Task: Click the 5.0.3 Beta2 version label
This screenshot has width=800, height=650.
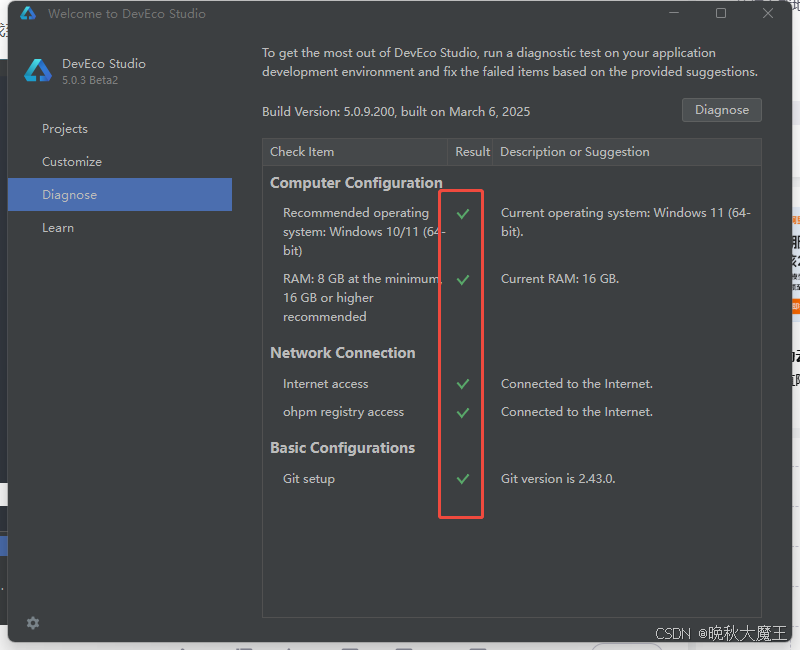Action: [90, 80]
